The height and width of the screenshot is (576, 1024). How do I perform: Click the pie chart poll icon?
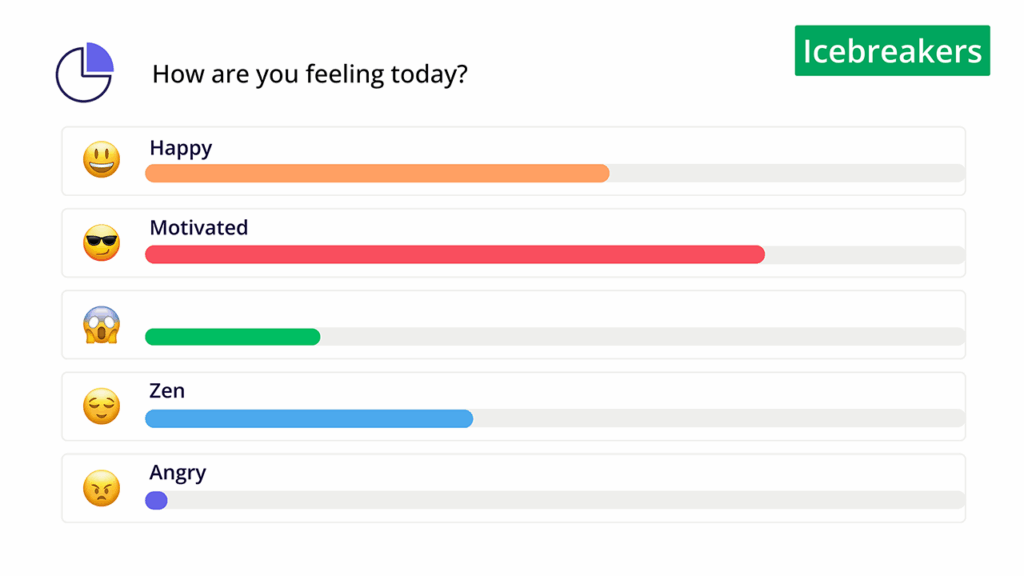tap(84, 72)
